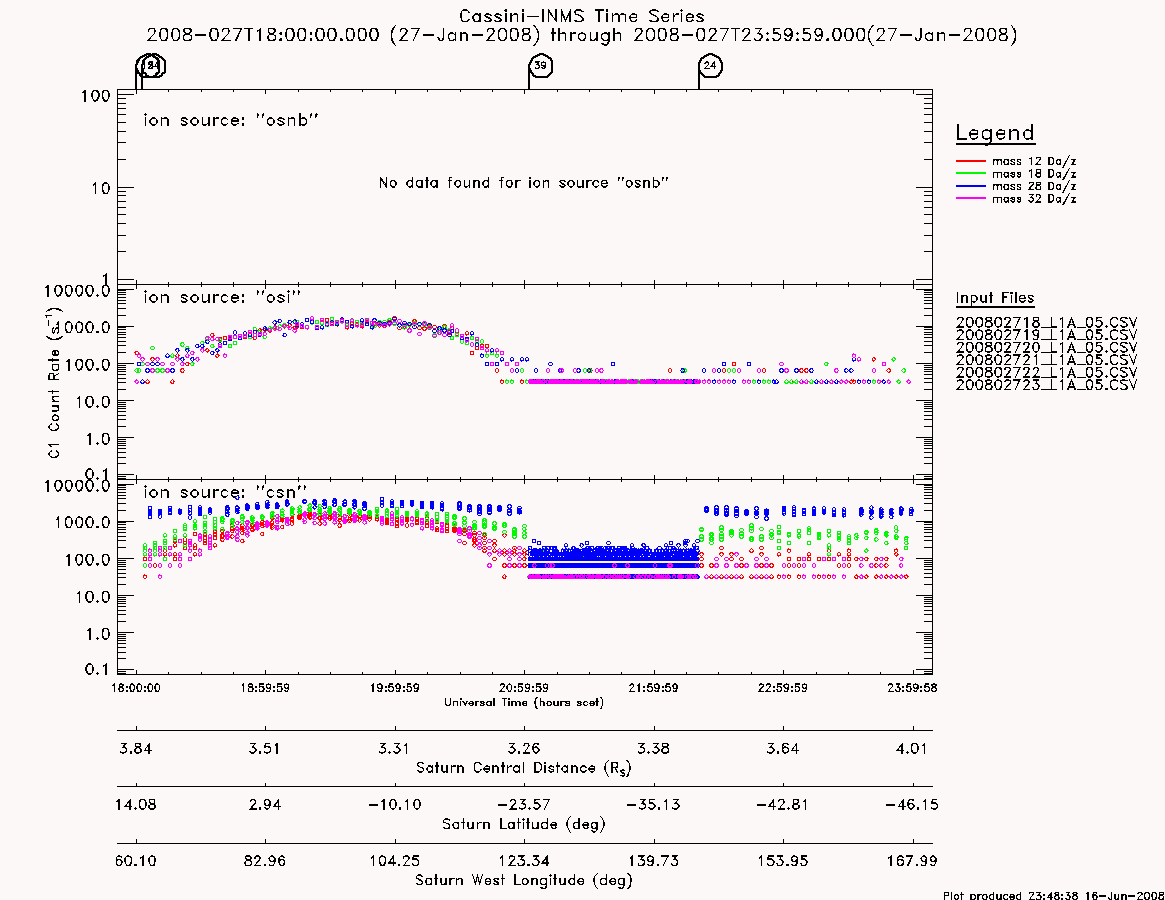Image resolution: width=1165 pixels, height=900 pixels.
Task: Click the -46.15 latitude value
Action: click(x=912, y=805)
